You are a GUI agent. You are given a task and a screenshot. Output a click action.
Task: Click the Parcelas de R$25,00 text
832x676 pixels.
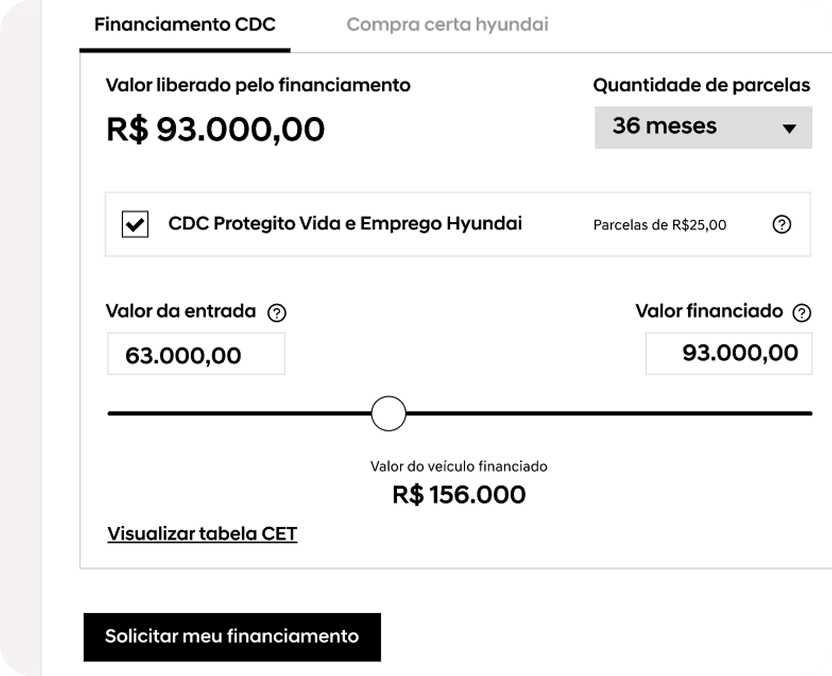click(x=660, y=225)
